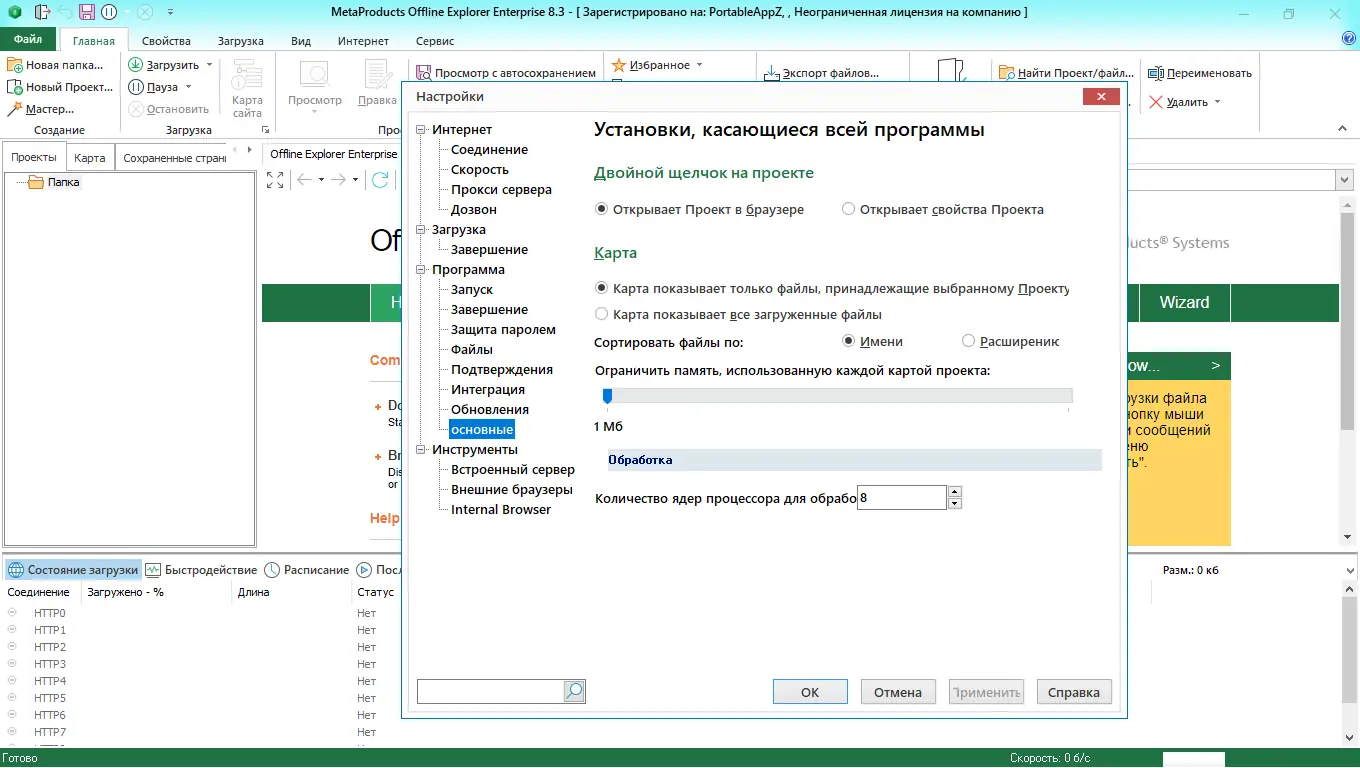Sort files by Имени radio button
Screen dimensions: 1360x768
(x=848, y=341)
